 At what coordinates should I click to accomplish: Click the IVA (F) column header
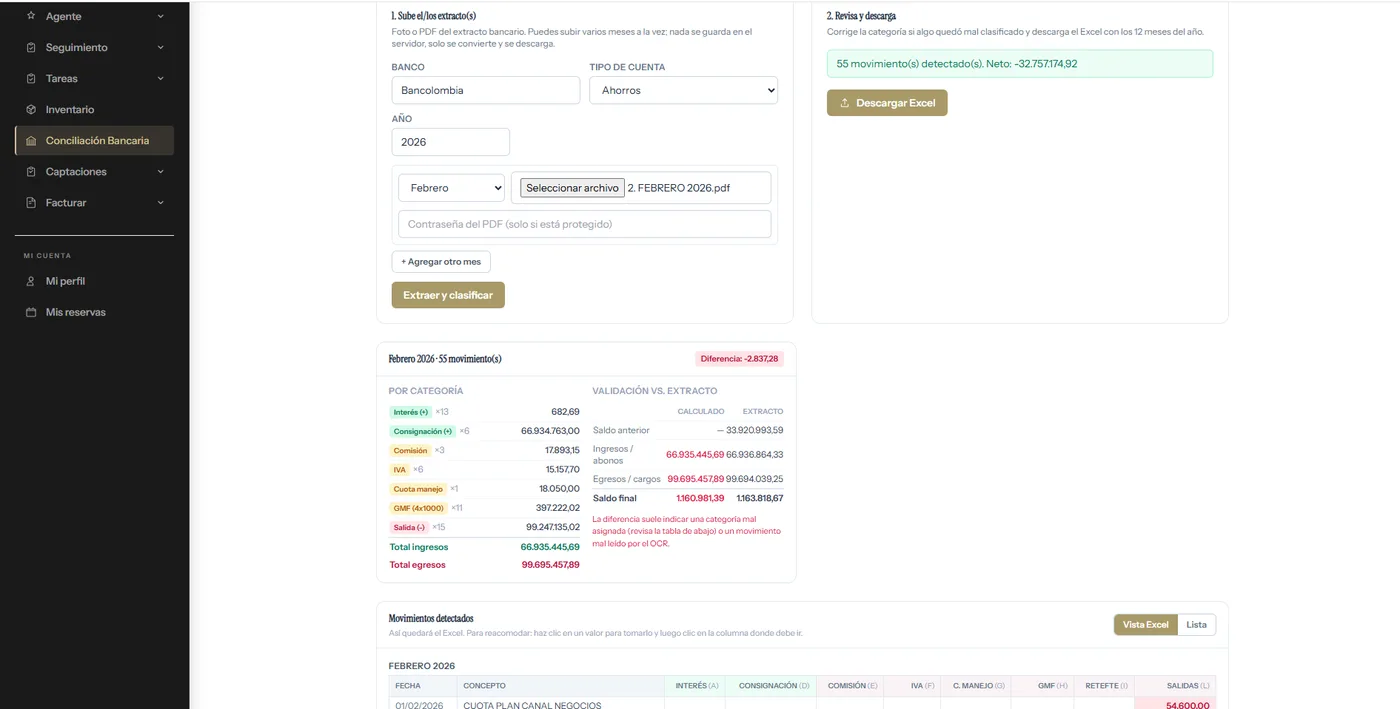click(x=913, y=686)
